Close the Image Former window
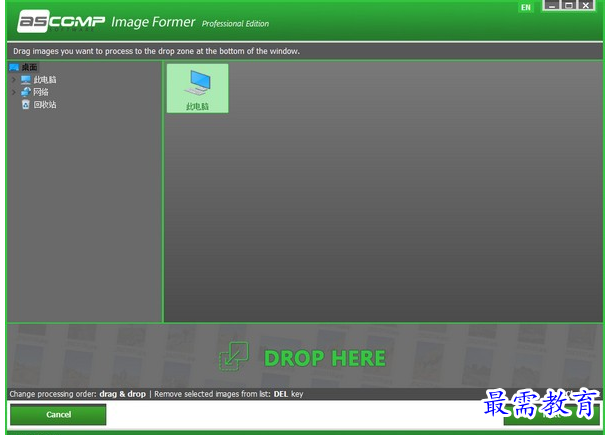This screenshot has width=605, height=435. 586,5
